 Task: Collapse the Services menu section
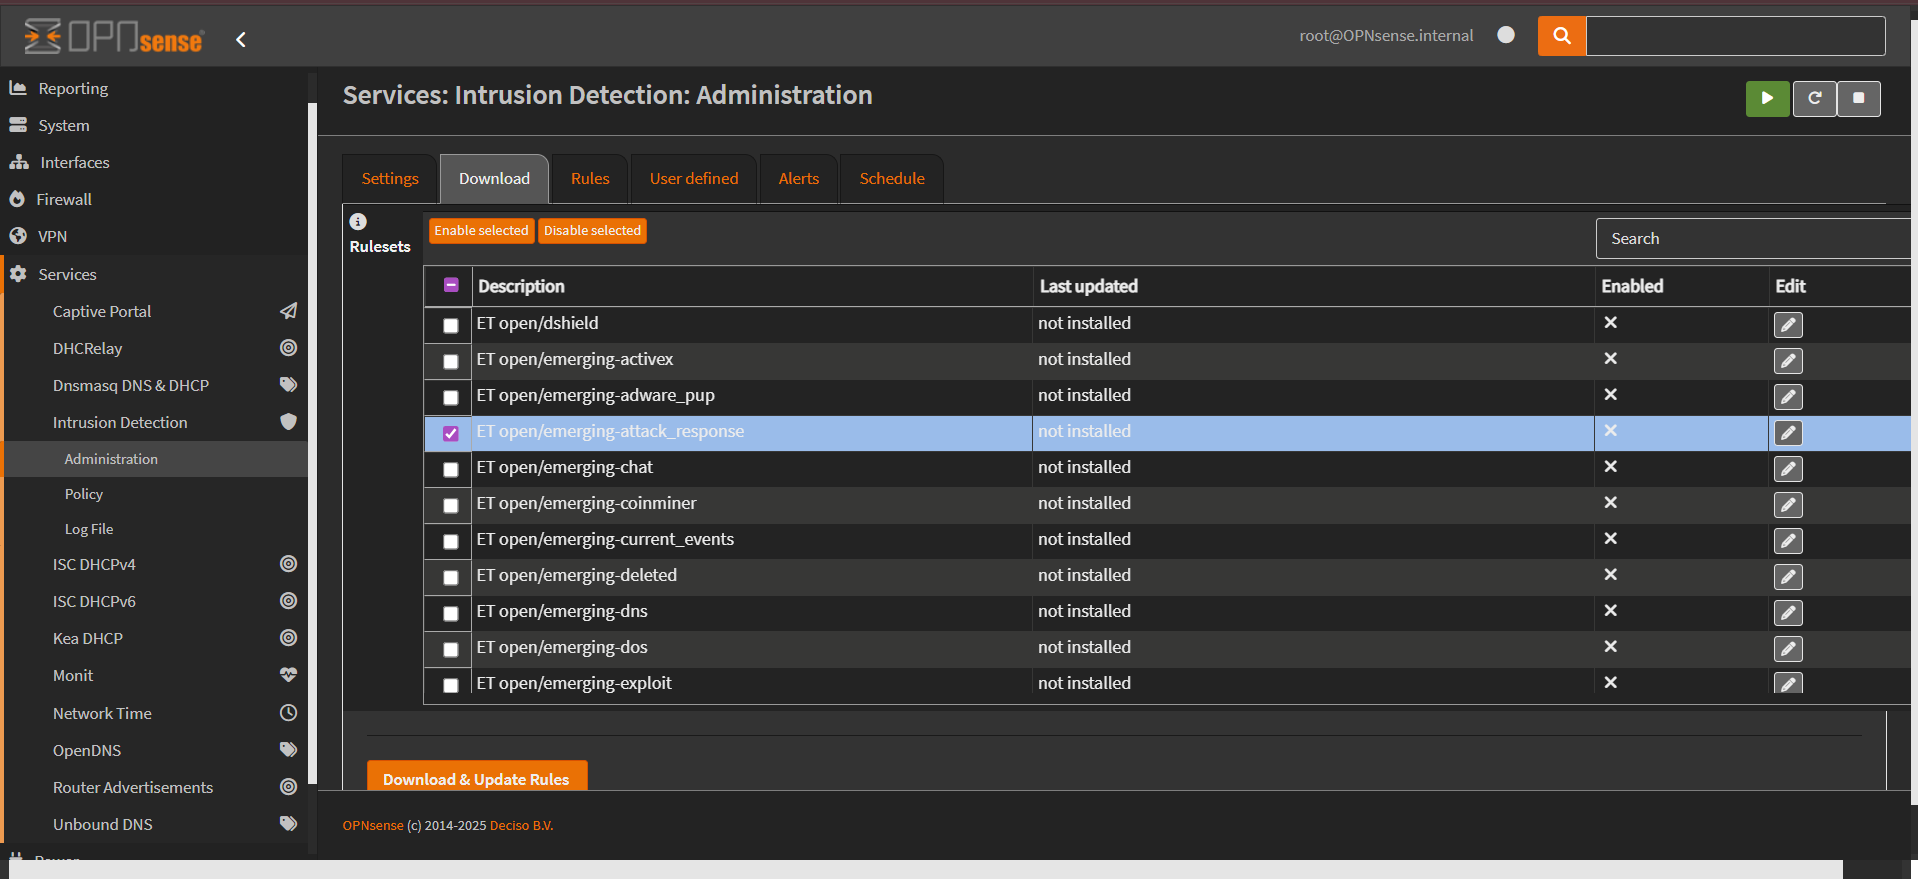pos(67,274)
